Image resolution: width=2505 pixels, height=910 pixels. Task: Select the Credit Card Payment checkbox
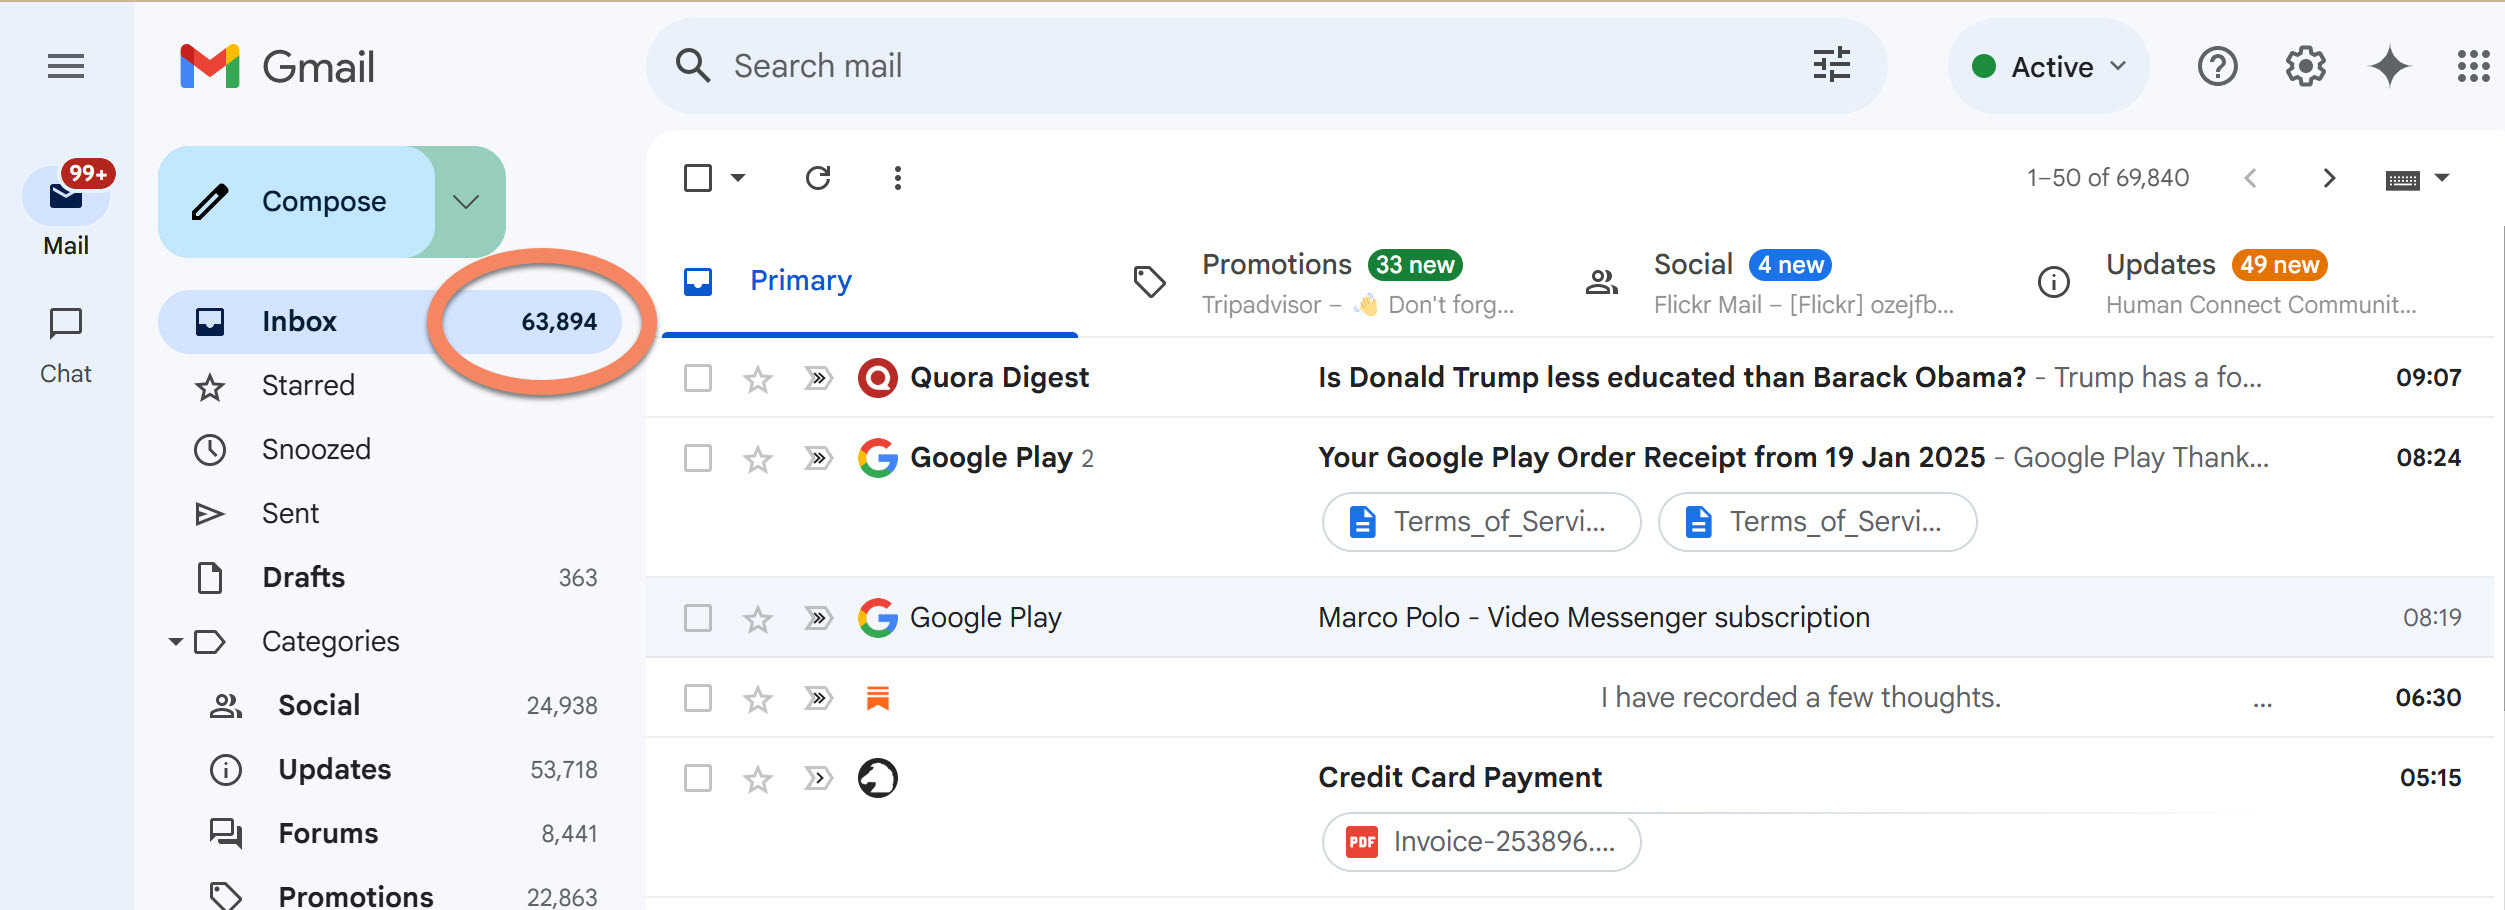pos(698,778)
